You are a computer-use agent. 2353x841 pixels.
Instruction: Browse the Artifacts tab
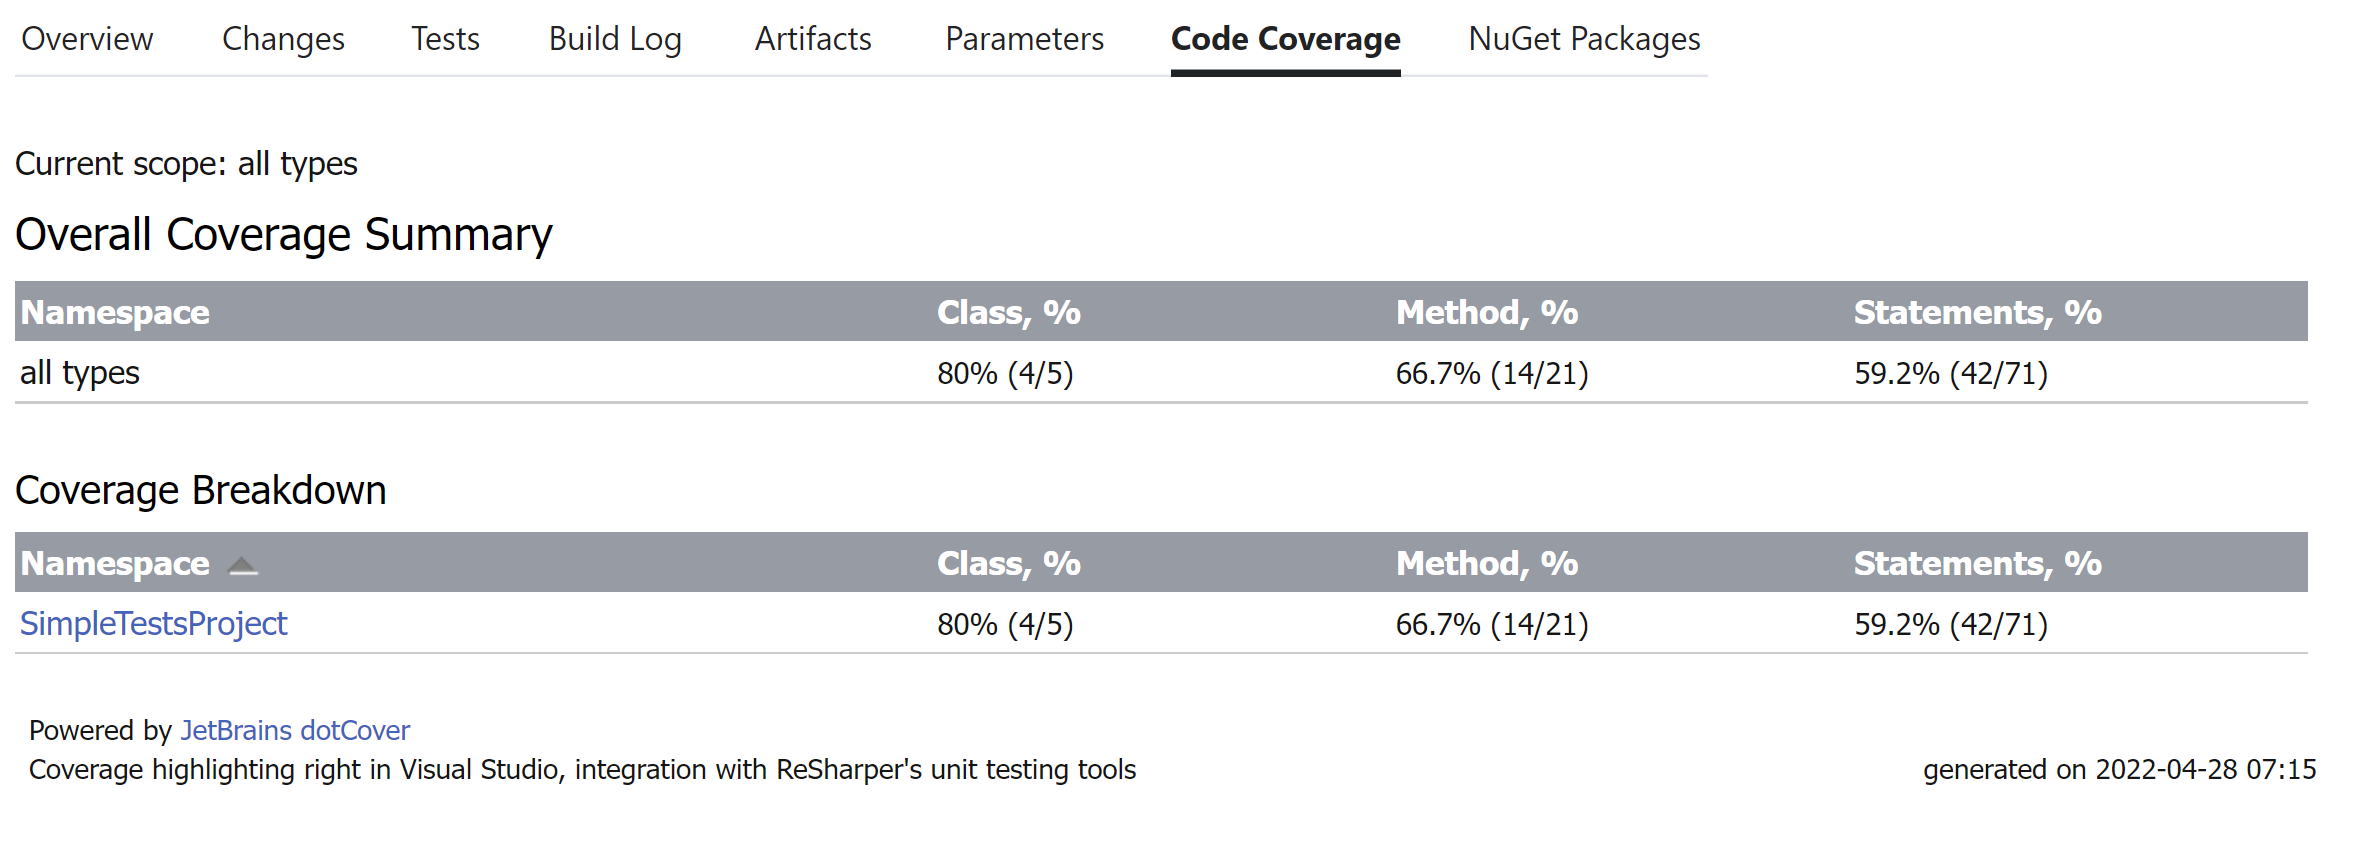coord(812,40)
